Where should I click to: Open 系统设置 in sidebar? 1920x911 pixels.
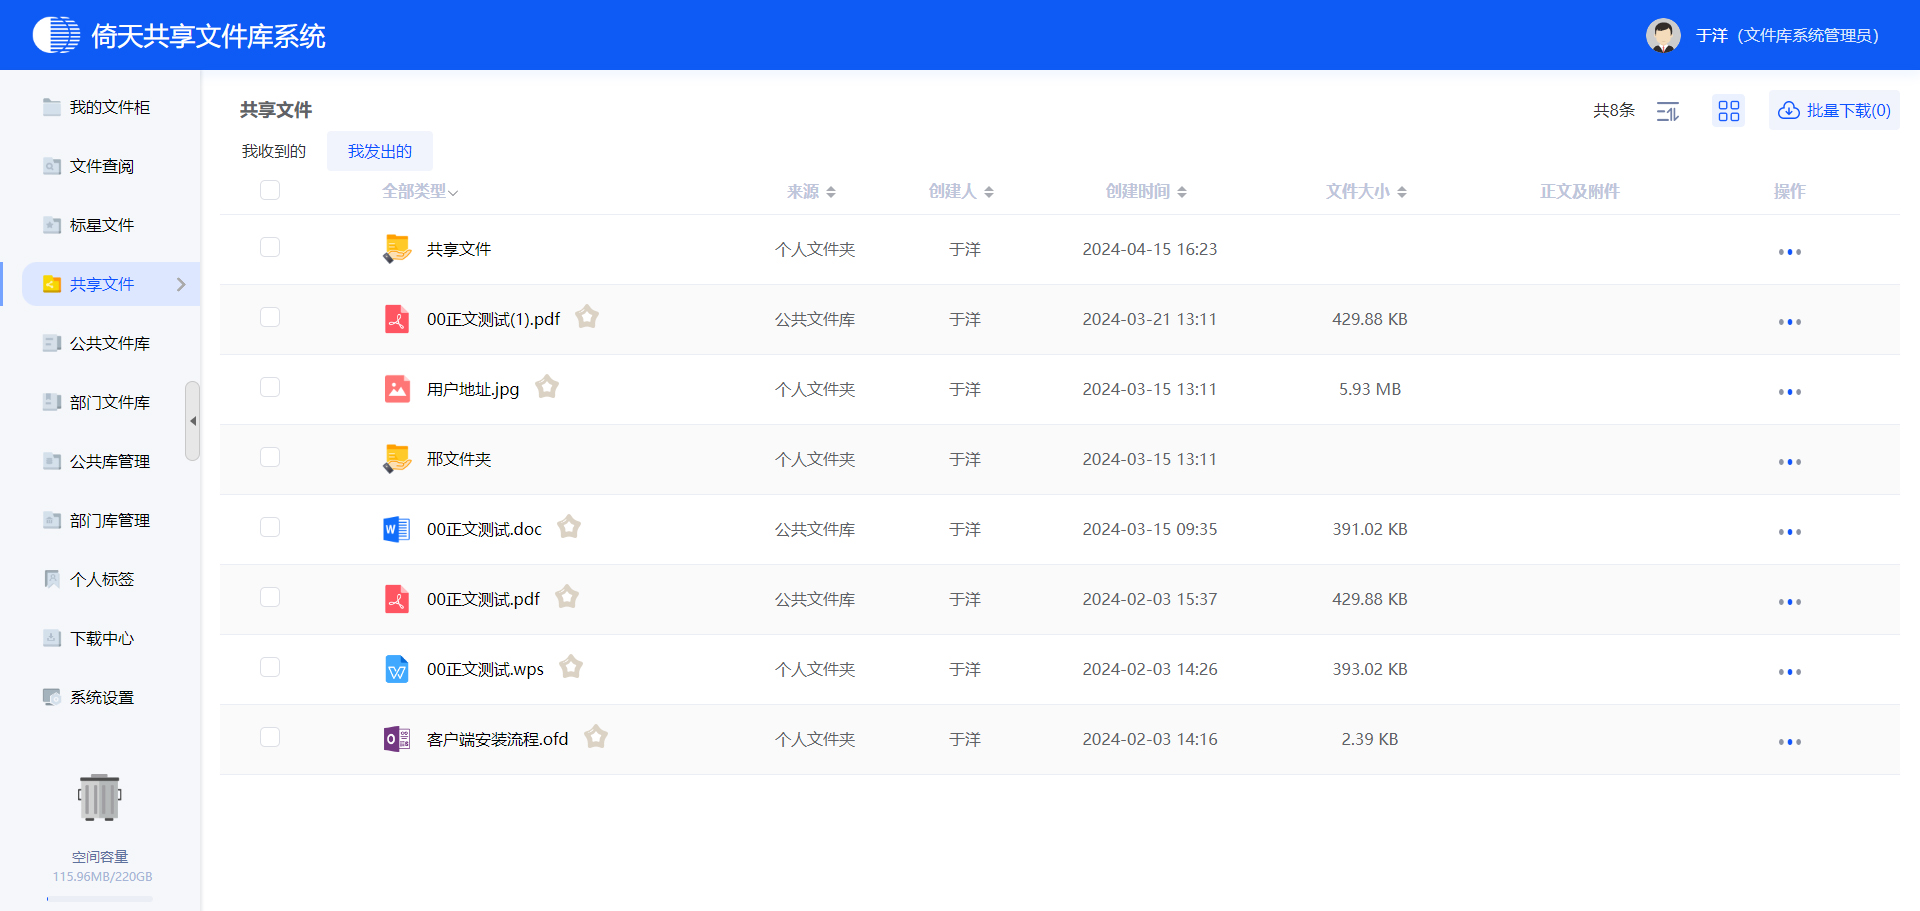[x=102, y=697]
